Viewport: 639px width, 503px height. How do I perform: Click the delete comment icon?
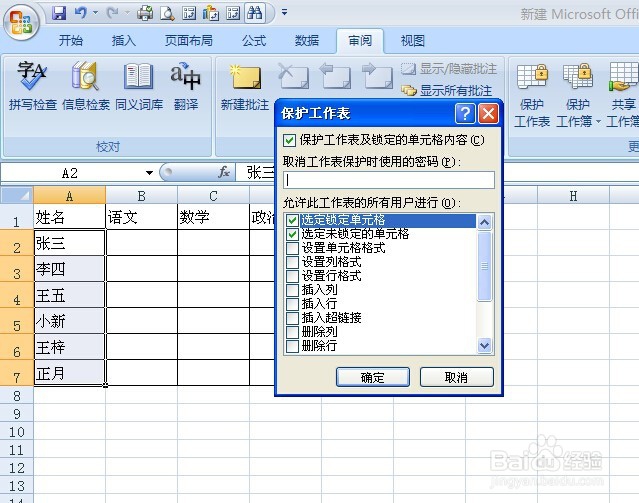tap(293, 75)
